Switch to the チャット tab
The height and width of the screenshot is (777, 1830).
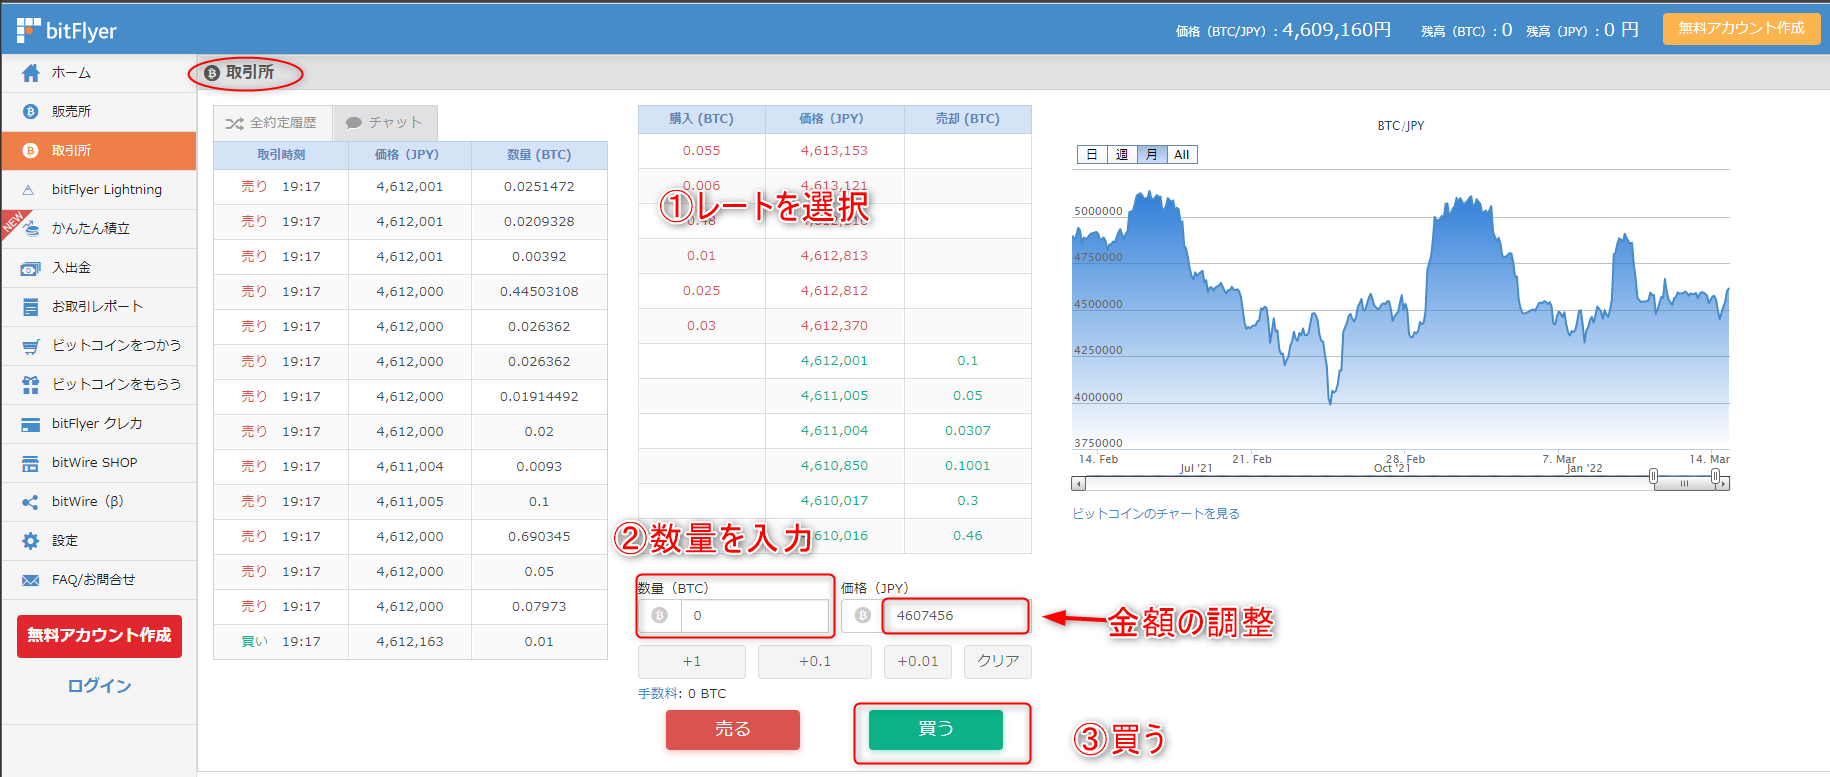coord(385,123)
